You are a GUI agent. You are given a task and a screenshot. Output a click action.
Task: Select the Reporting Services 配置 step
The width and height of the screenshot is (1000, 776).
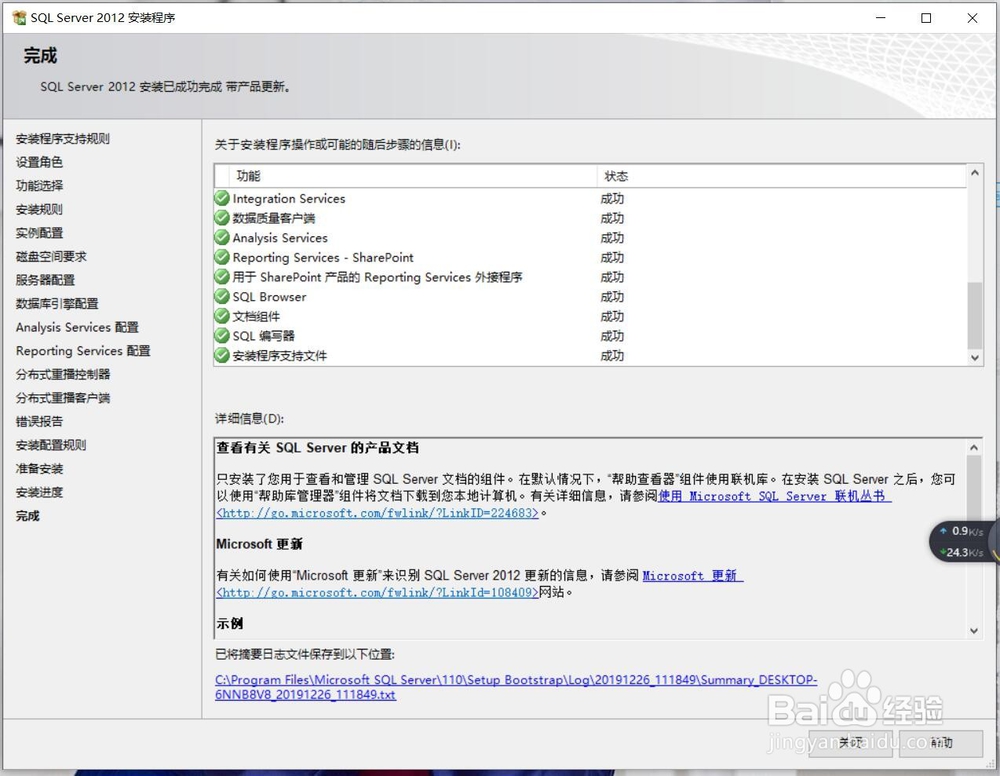point(83,351)
